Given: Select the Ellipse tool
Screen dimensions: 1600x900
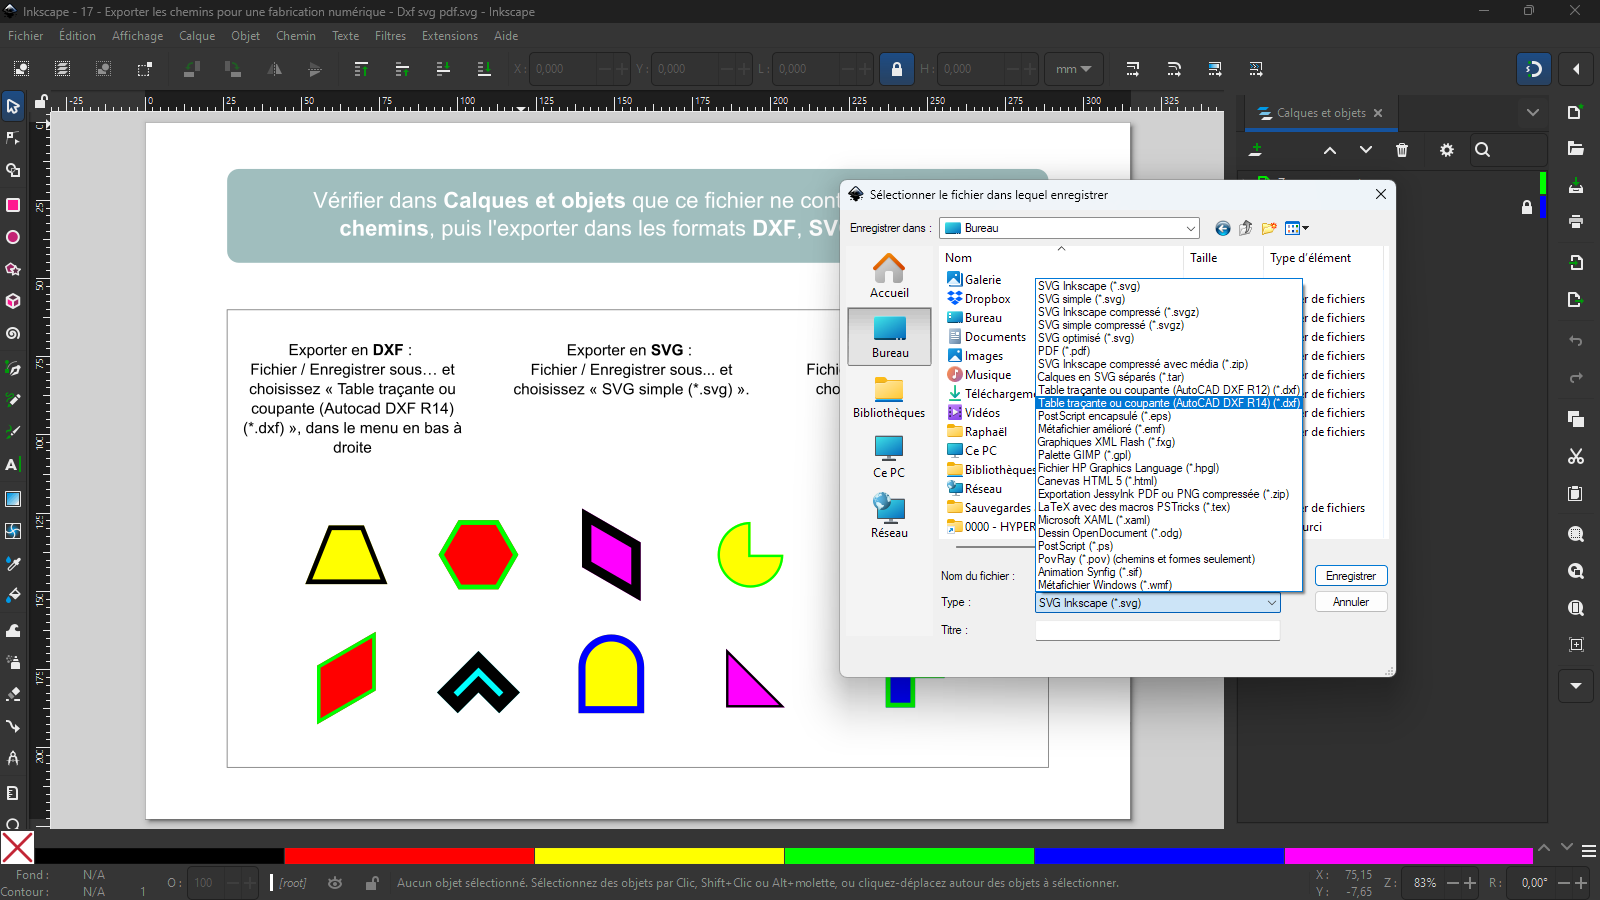Looking at the screenshot, I should coord(13,237).
